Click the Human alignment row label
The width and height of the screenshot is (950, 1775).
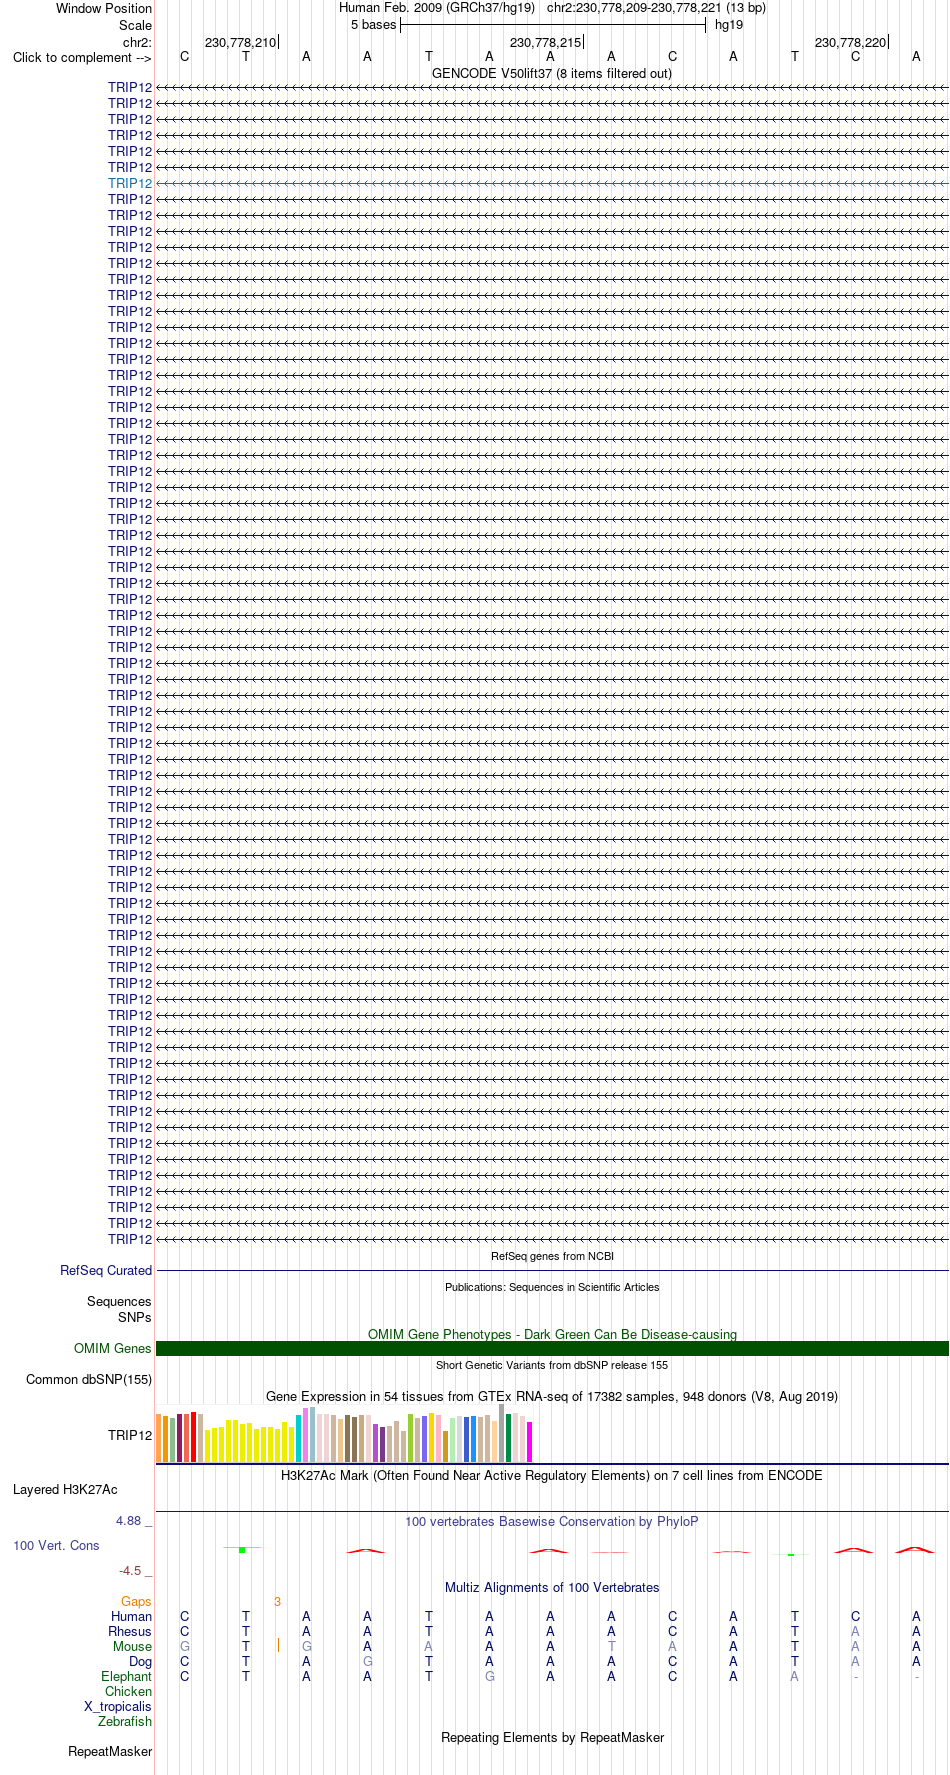132,1617
